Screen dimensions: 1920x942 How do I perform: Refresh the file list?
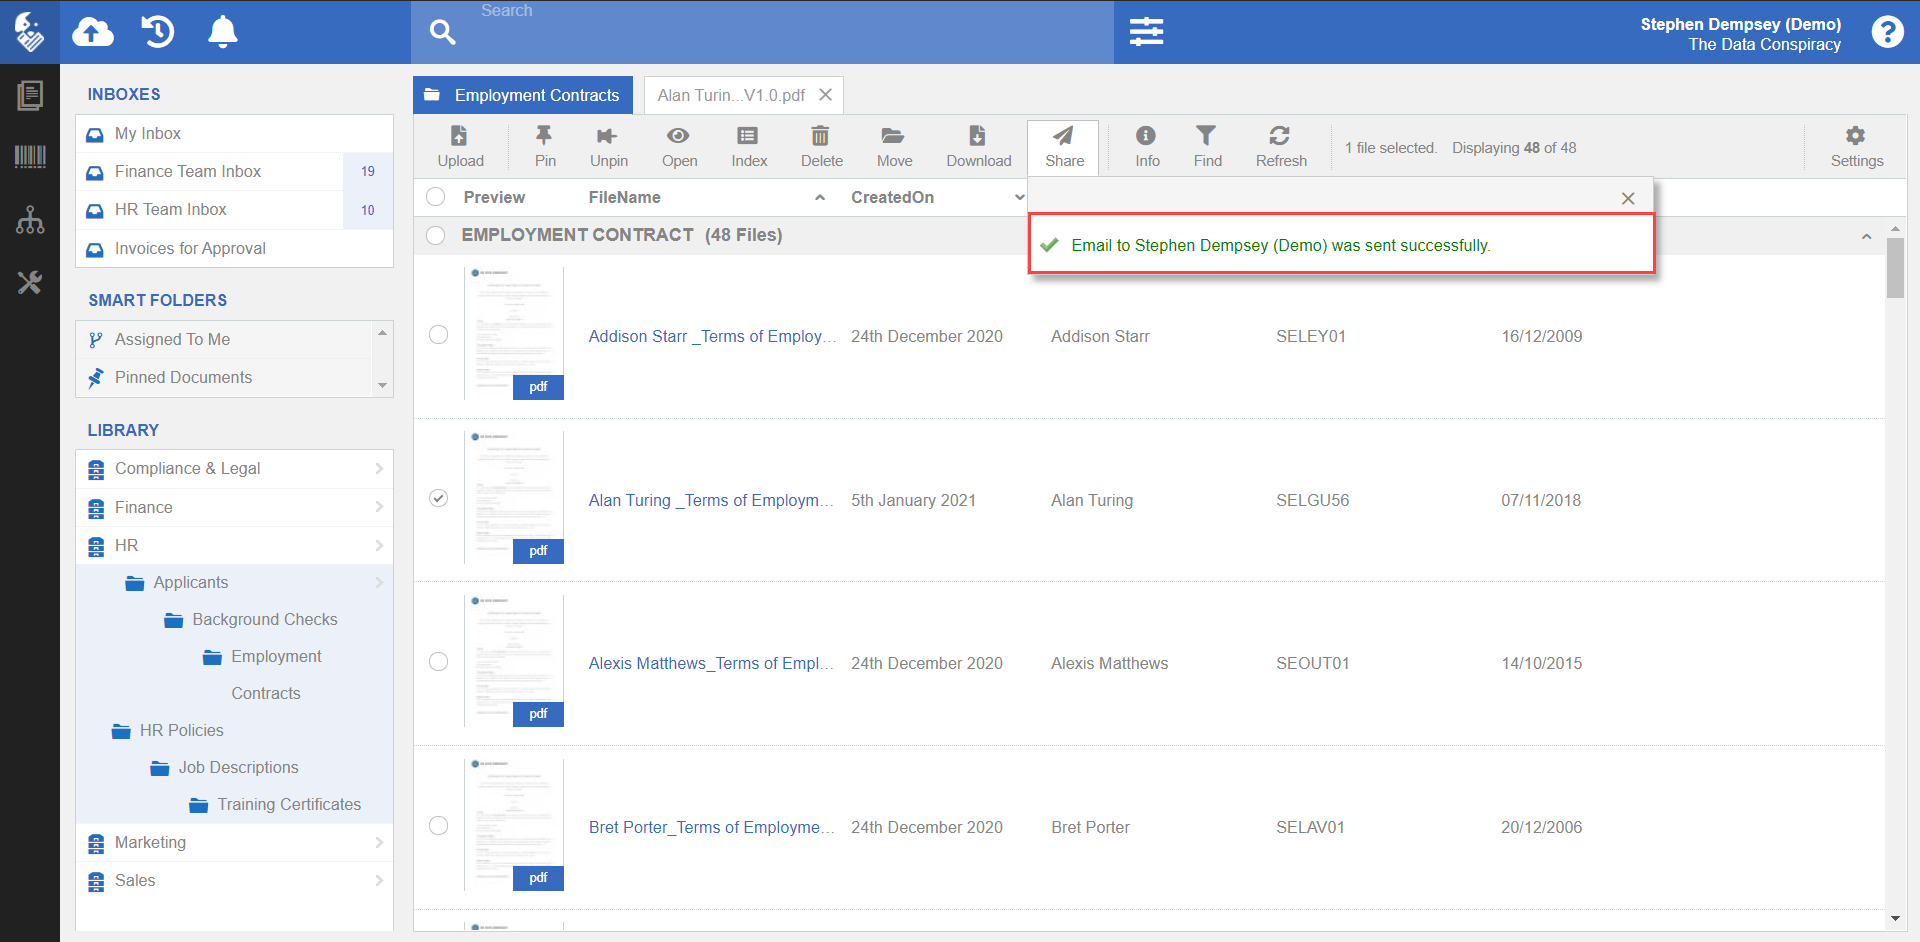[x=1281, y=147]
